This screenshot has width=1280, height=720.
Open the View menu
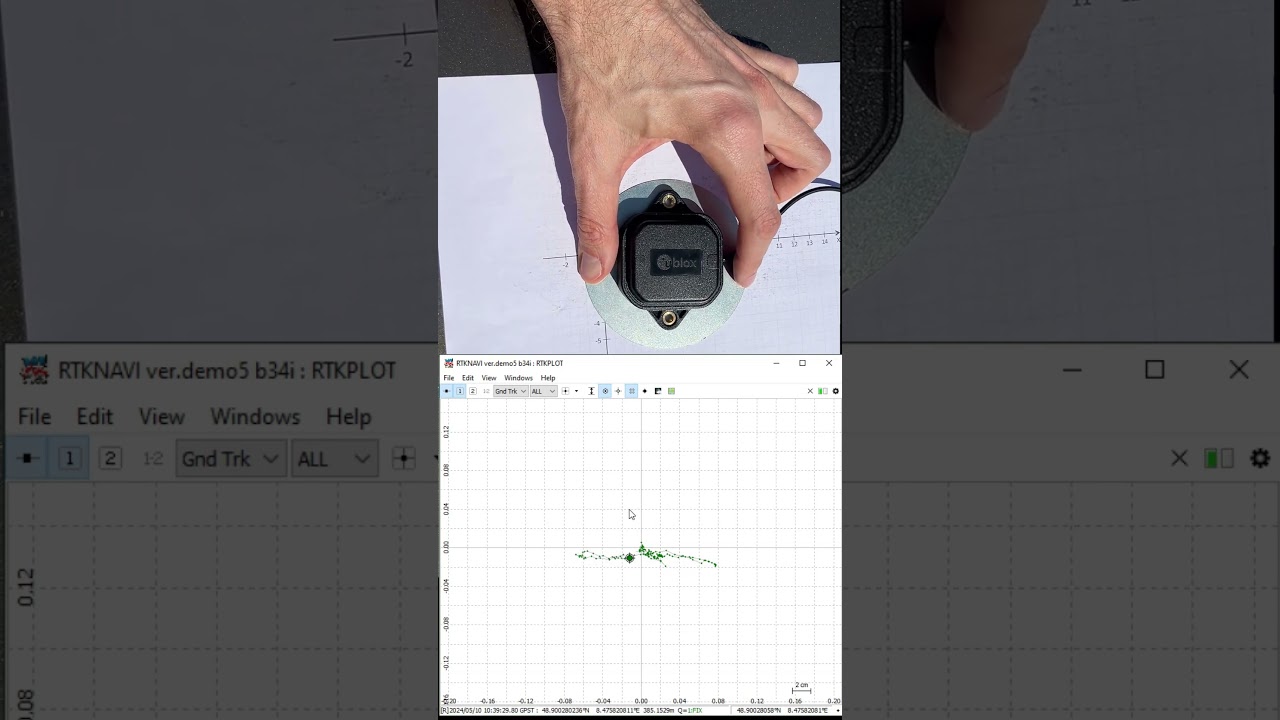[x=489, y=378]
